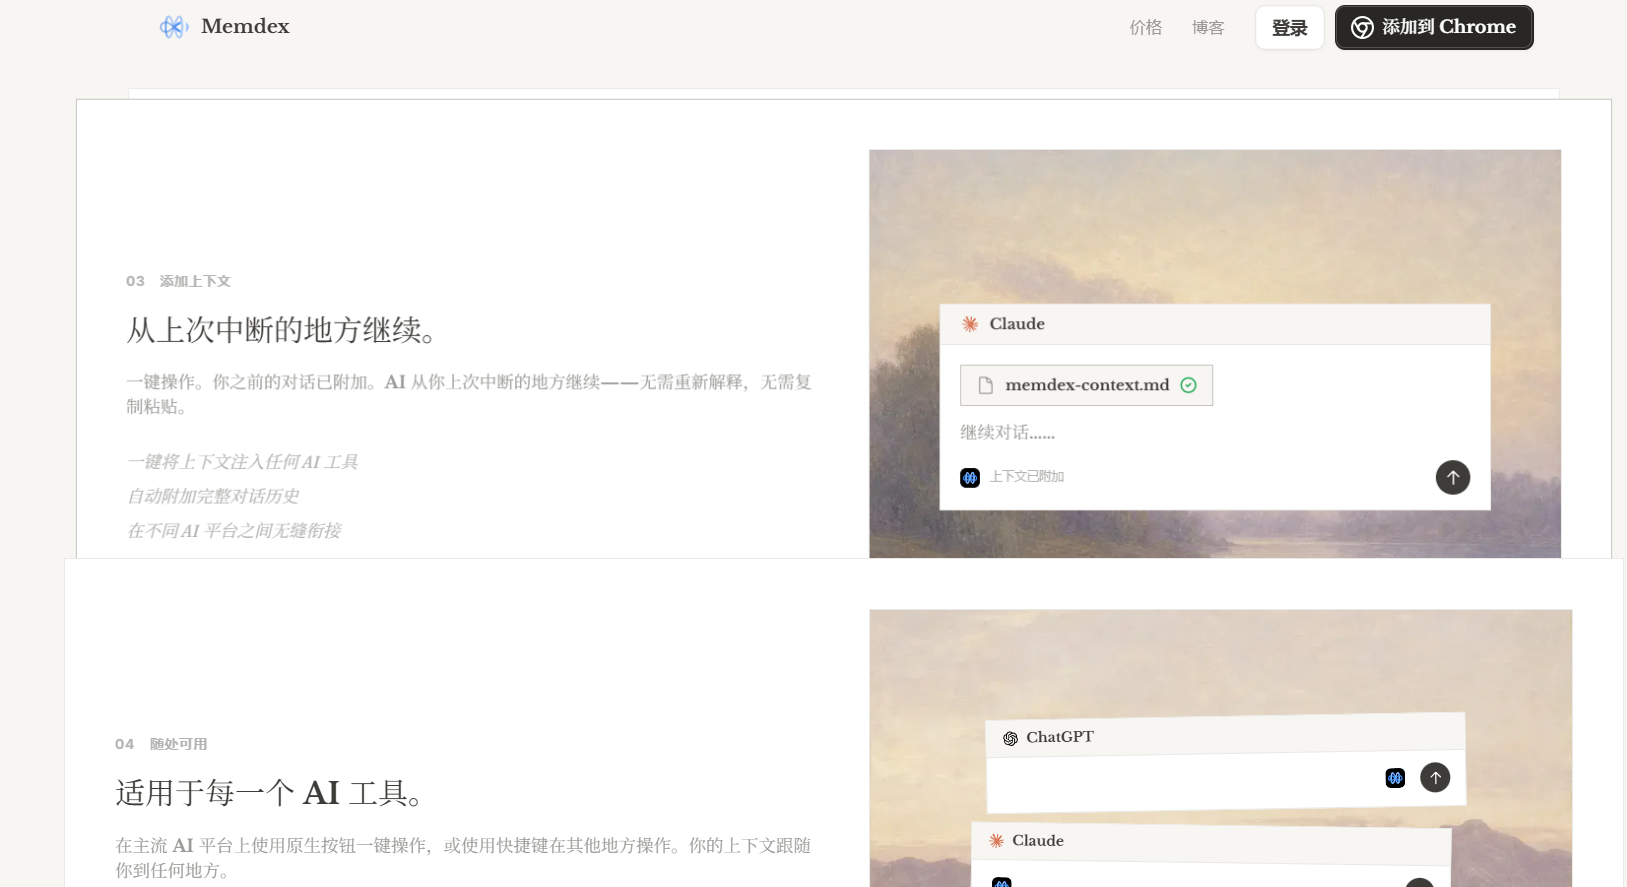Click the Memdex logo icon in header
This screenshot has height=887, width=1627.
pos(174,27)
